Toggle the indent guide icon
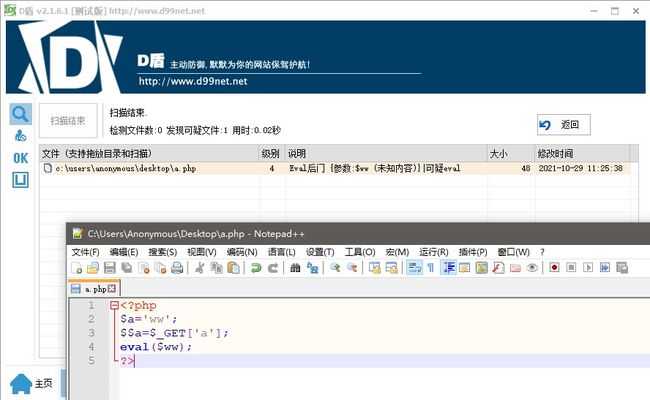The height and width of the screenshot is (400, 650). pos(448,268)
